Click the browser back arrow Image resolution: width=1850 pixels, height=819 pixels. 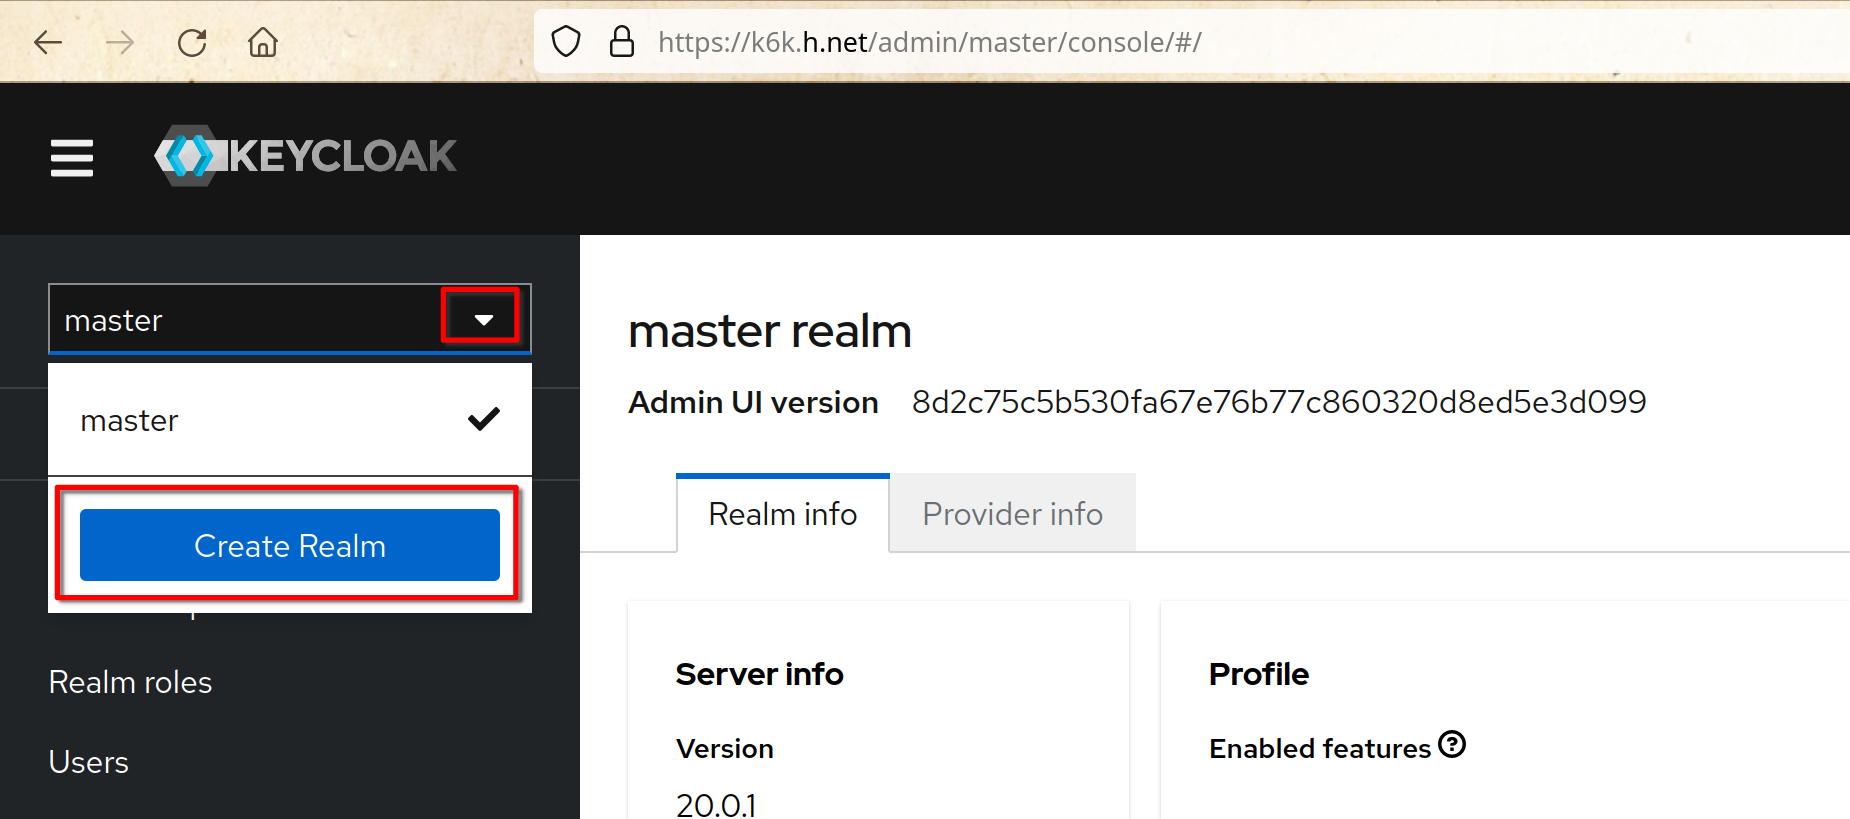(48, 42)
